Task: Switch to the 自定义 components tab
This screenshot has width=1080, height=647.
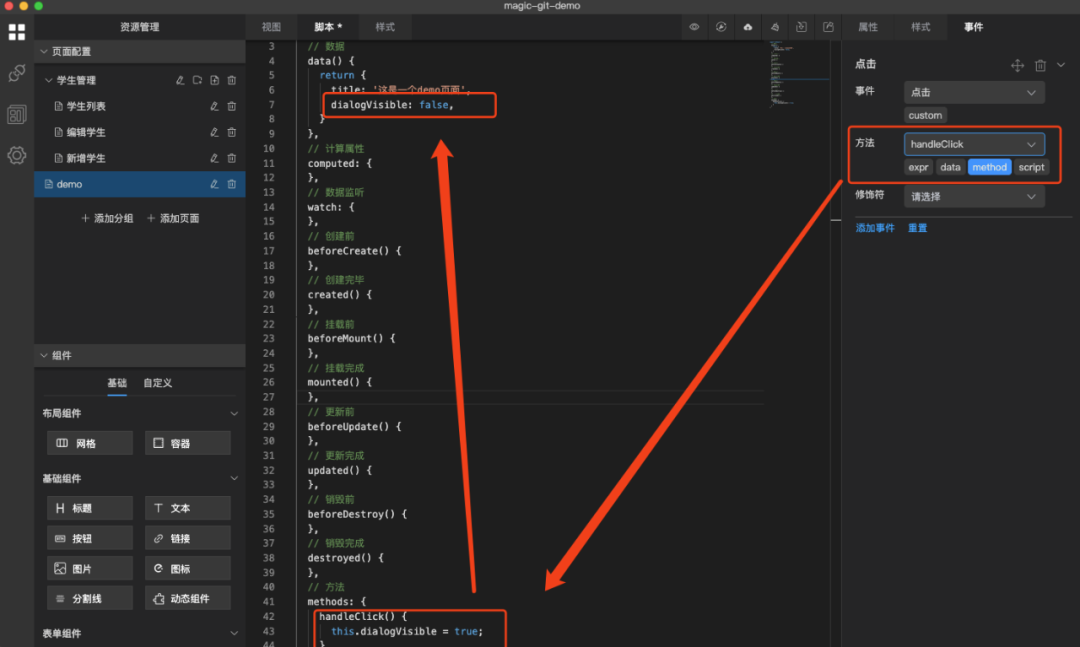Action: click(x=158, y=383)
